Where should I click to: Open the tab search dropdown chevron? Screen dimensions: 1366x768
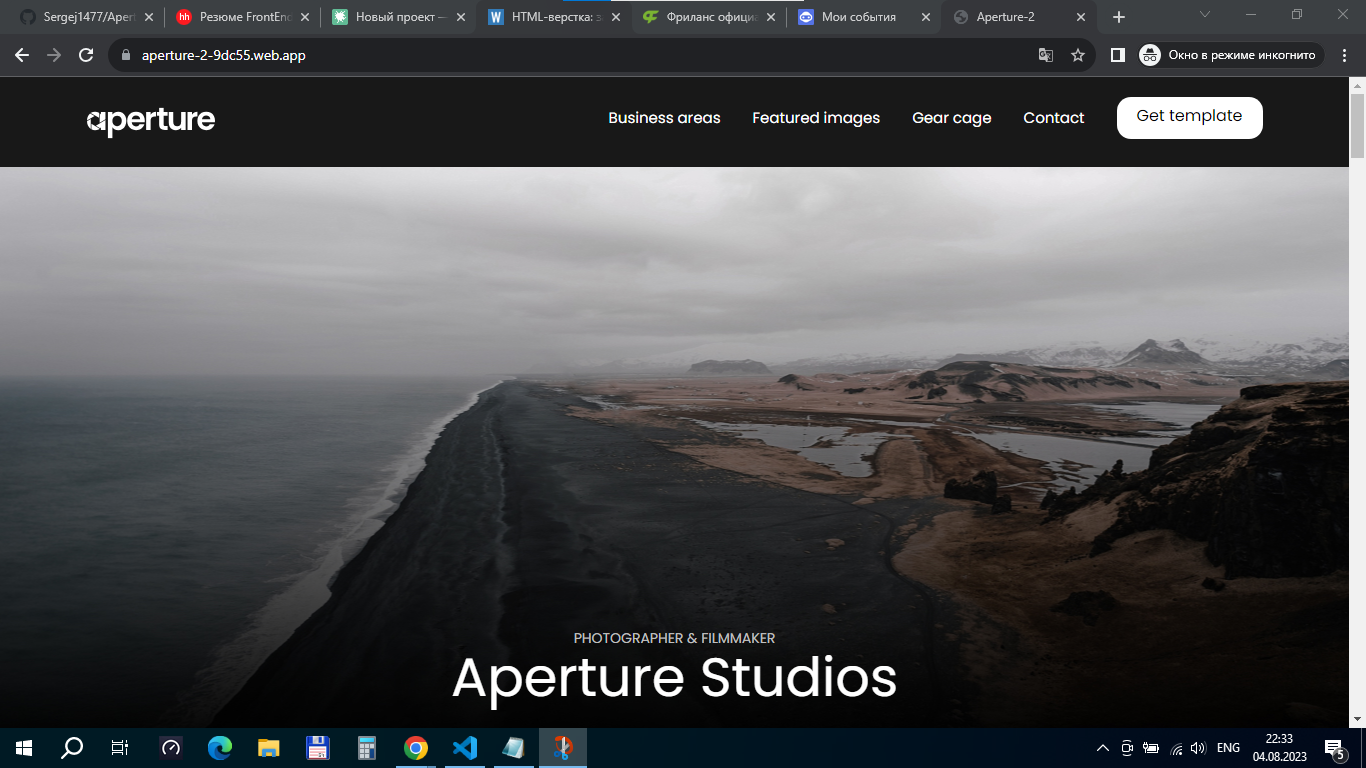click(x=1205, y=15)
